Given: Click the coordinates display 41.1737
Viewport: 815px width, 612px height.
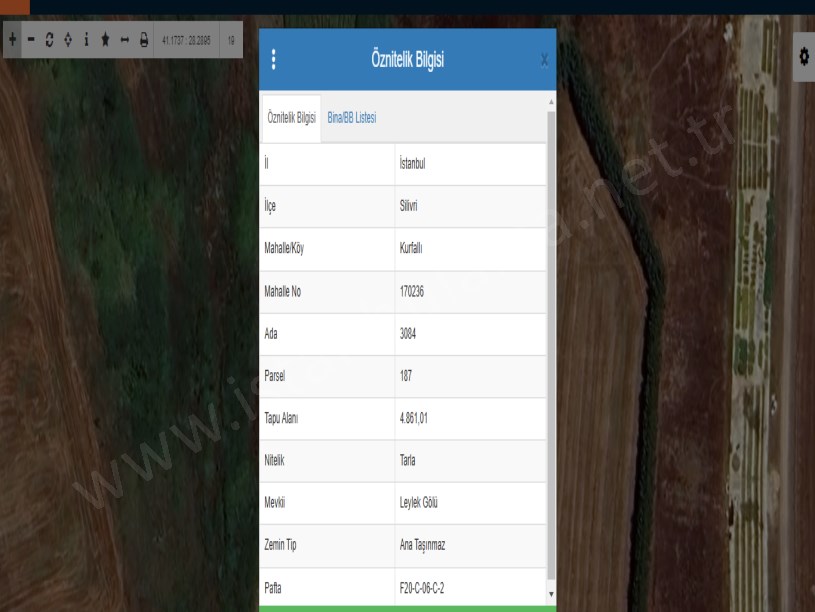Looking at the screenshot, I should click(185, 40).
